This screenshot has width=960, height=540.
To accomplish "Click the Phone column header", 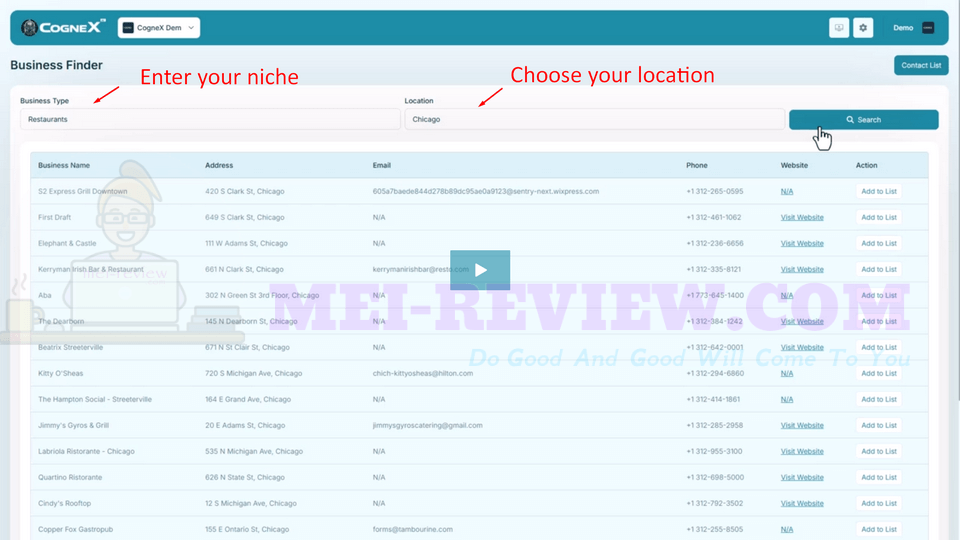I will click(x=697, y=165).
